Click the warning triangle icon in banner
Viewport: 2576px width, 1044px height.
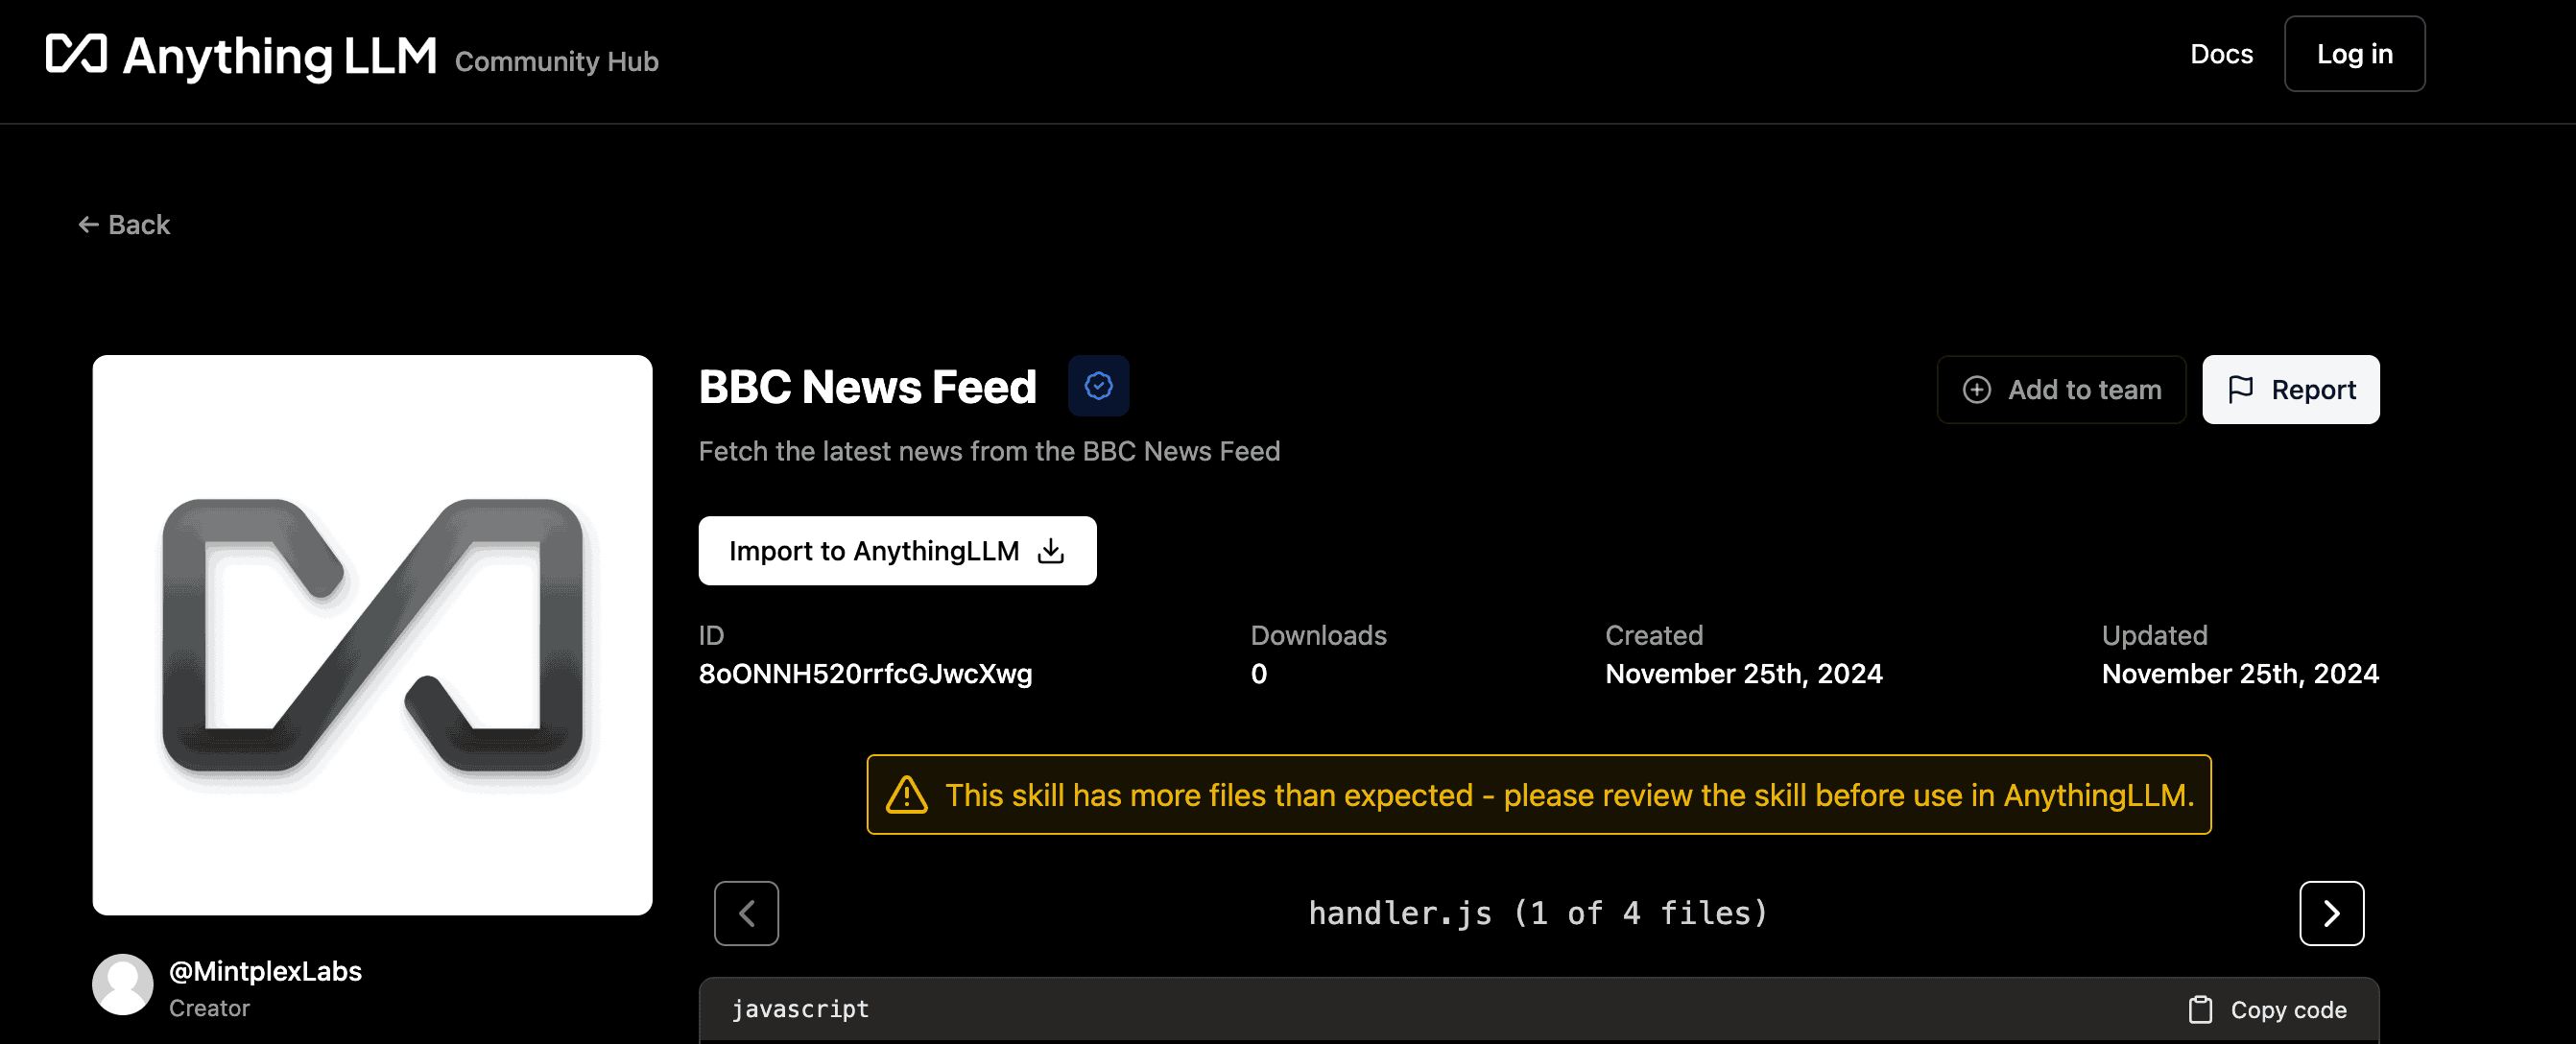pos(906,795)
